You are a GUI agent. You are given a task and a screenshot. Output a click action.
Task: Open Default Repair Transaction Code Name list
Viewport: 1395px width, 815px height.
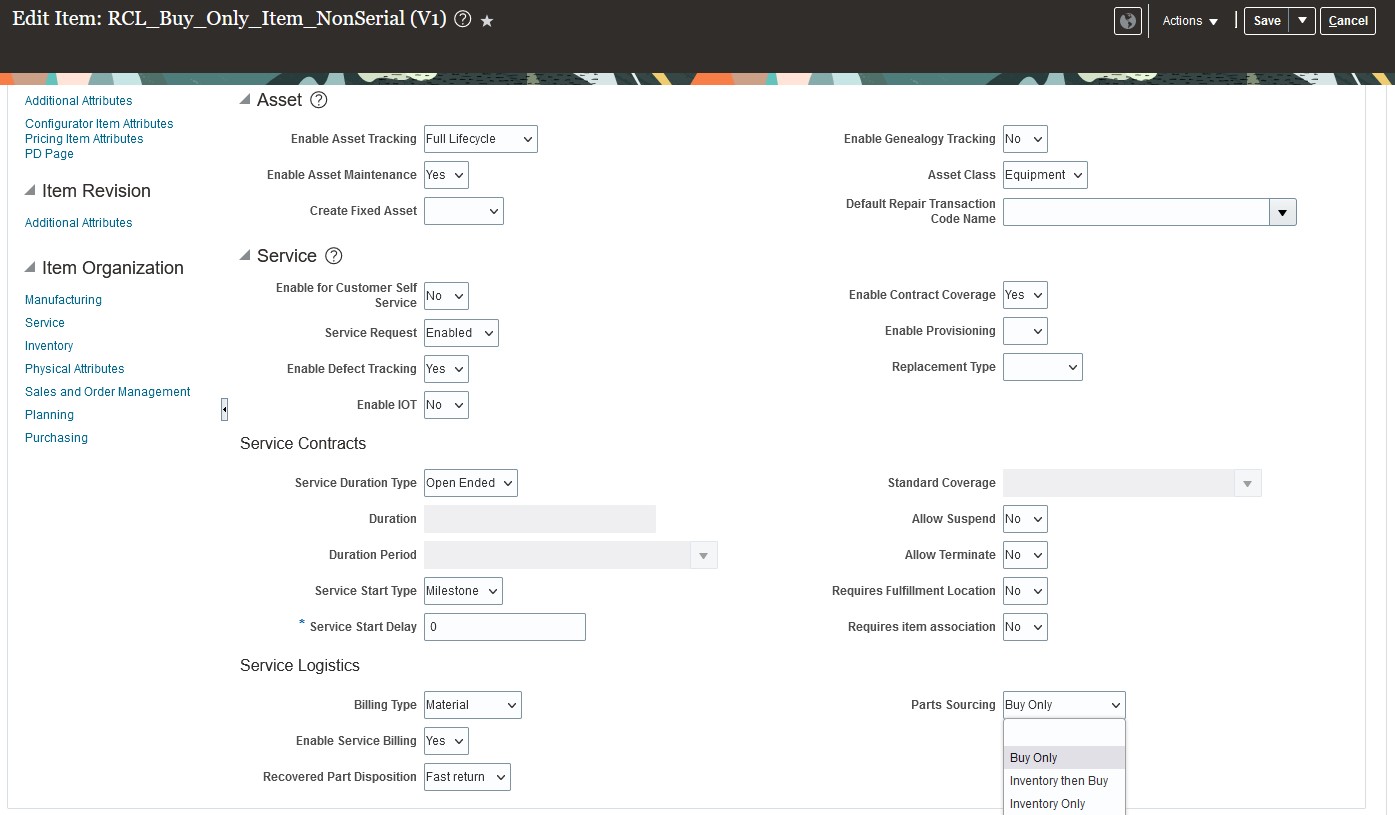coord(1283,212)
